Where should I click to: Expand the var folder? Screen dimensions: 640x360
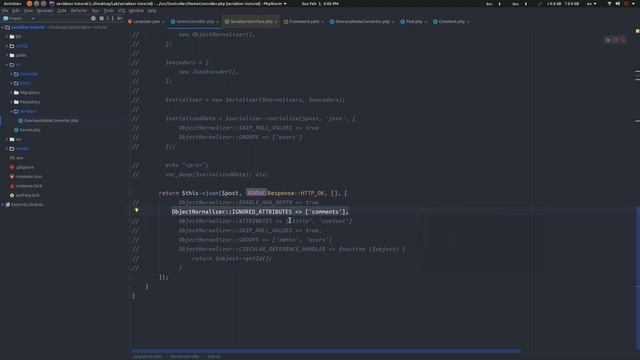point(7,139)
